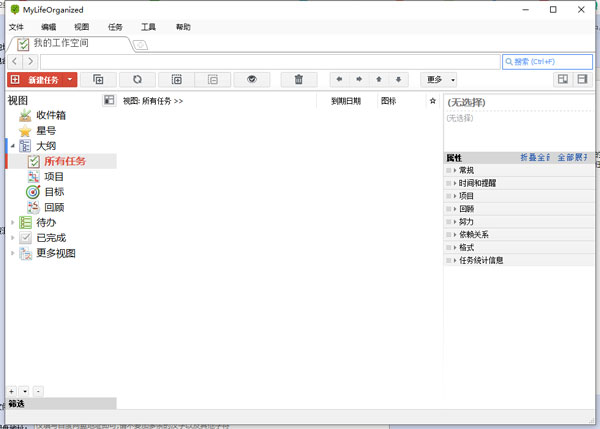Select 回顾 view in sidebar
This screenshot has height=429, width=600.
(x=54, y=207)
